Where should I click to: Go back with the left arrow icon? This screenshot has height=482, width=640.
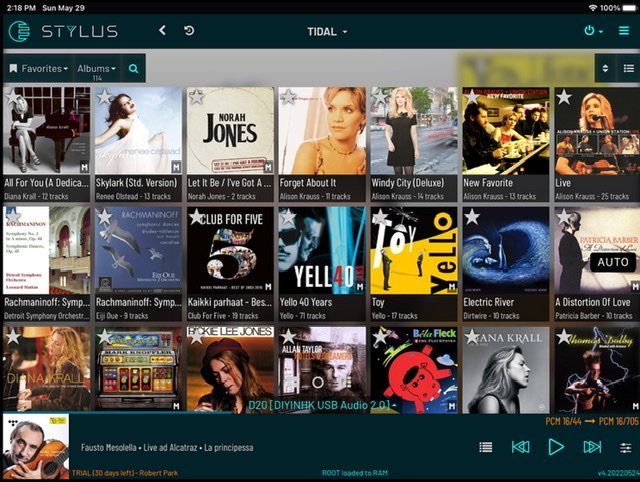tap(162, 30)
